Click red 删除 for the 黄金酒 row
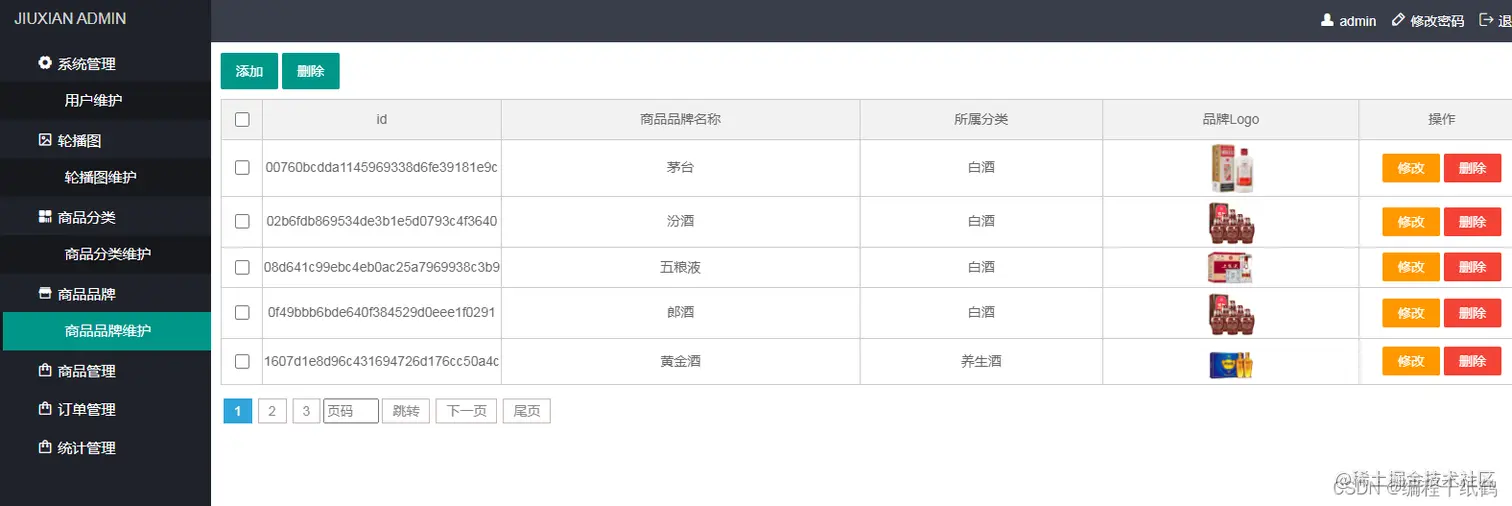 pyautogui.click(x=1473, y=361)
